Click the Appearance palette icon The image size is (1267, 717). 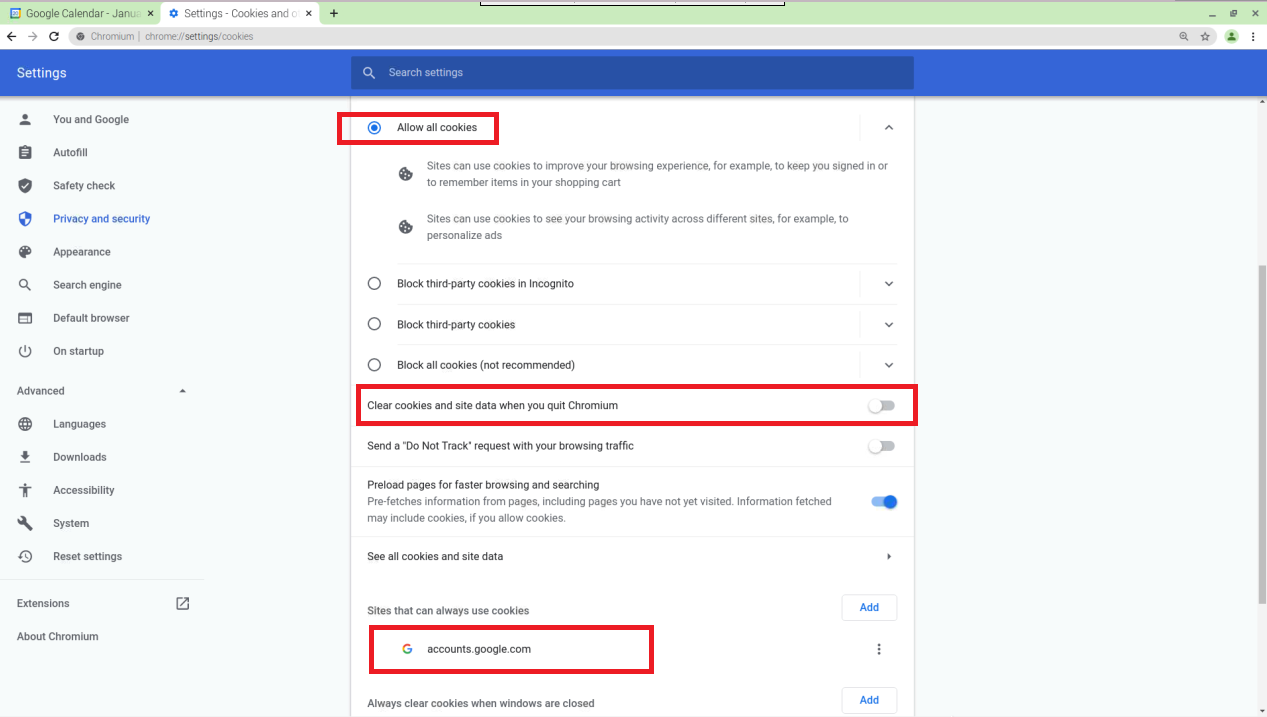pos(26,252)
